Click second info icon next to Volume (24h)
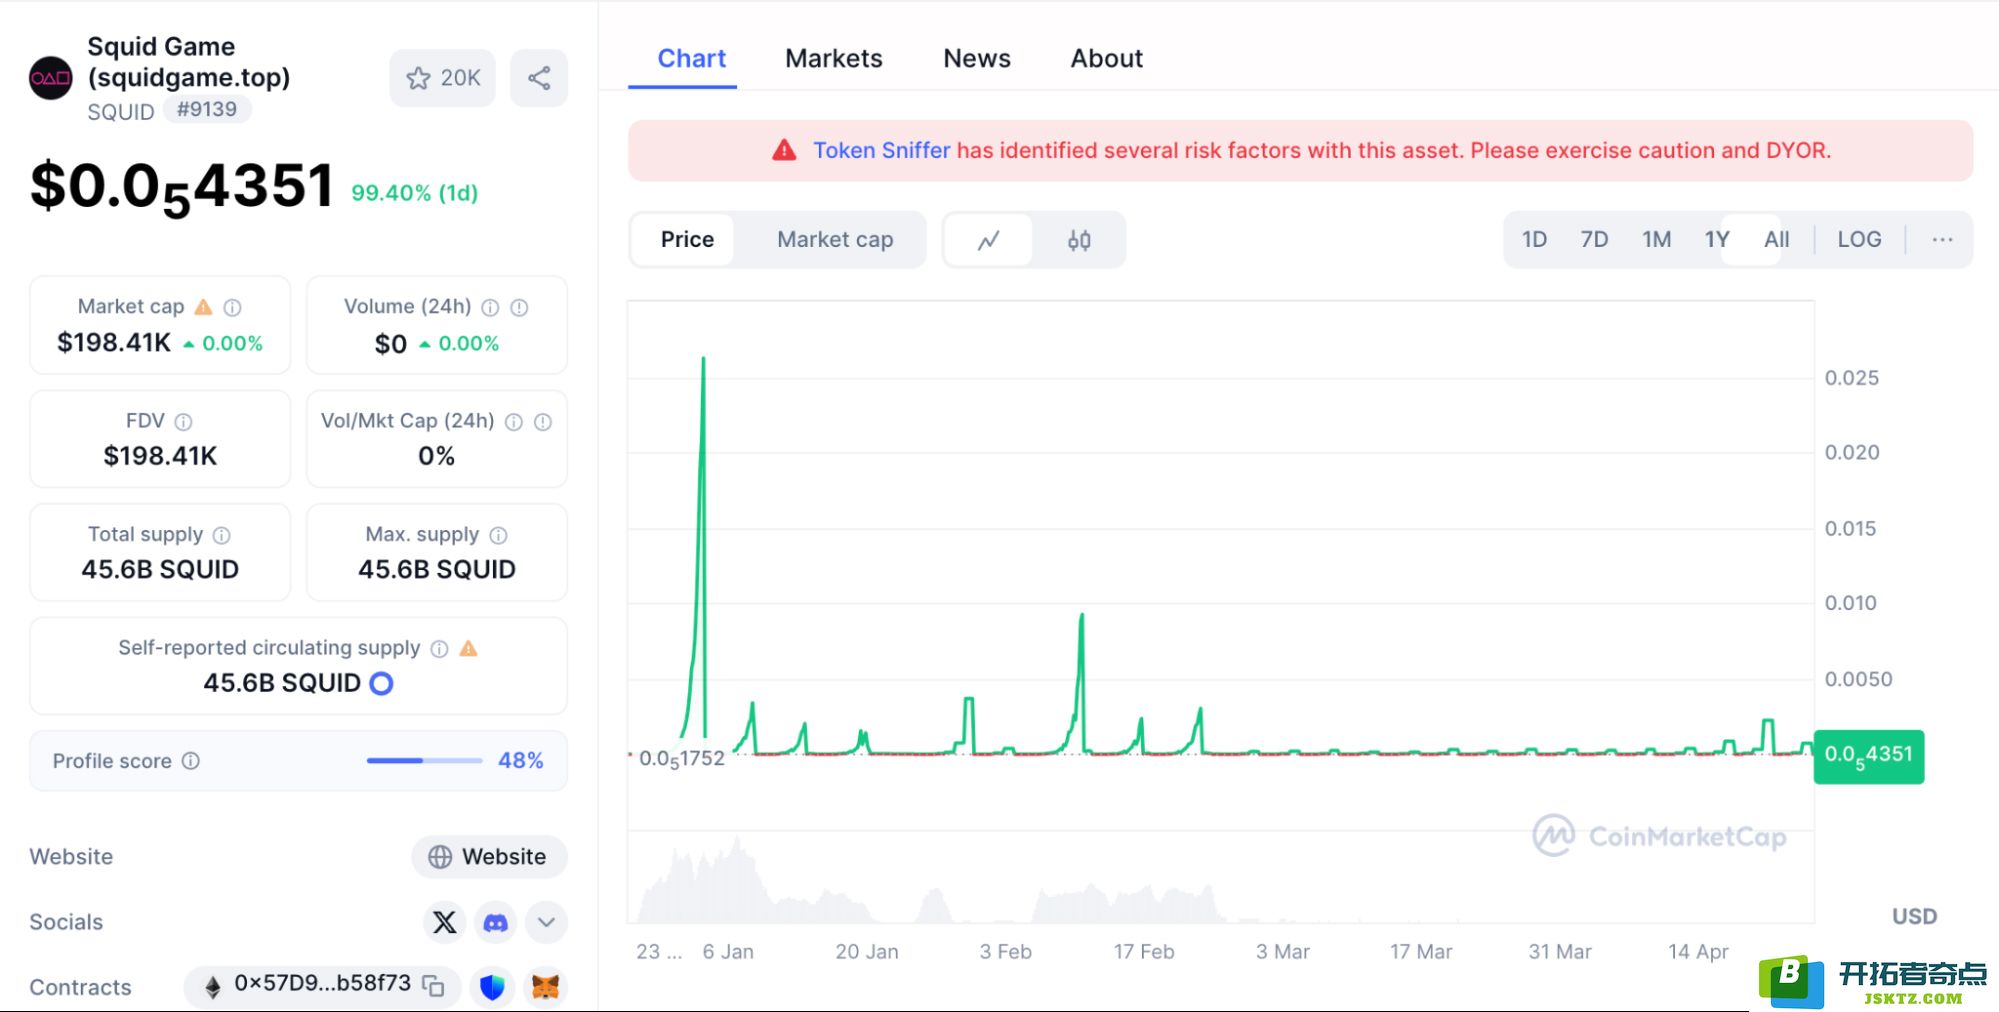This screenshot has height=1012, width=1999. point(519,307)
